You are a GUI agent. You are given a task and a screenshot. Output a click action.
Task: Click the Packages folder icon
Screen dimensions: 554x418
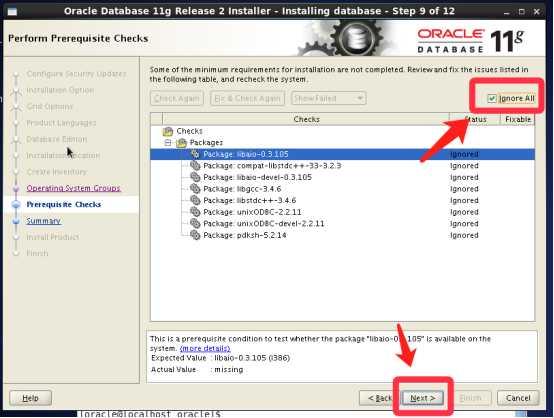[181, 143]
